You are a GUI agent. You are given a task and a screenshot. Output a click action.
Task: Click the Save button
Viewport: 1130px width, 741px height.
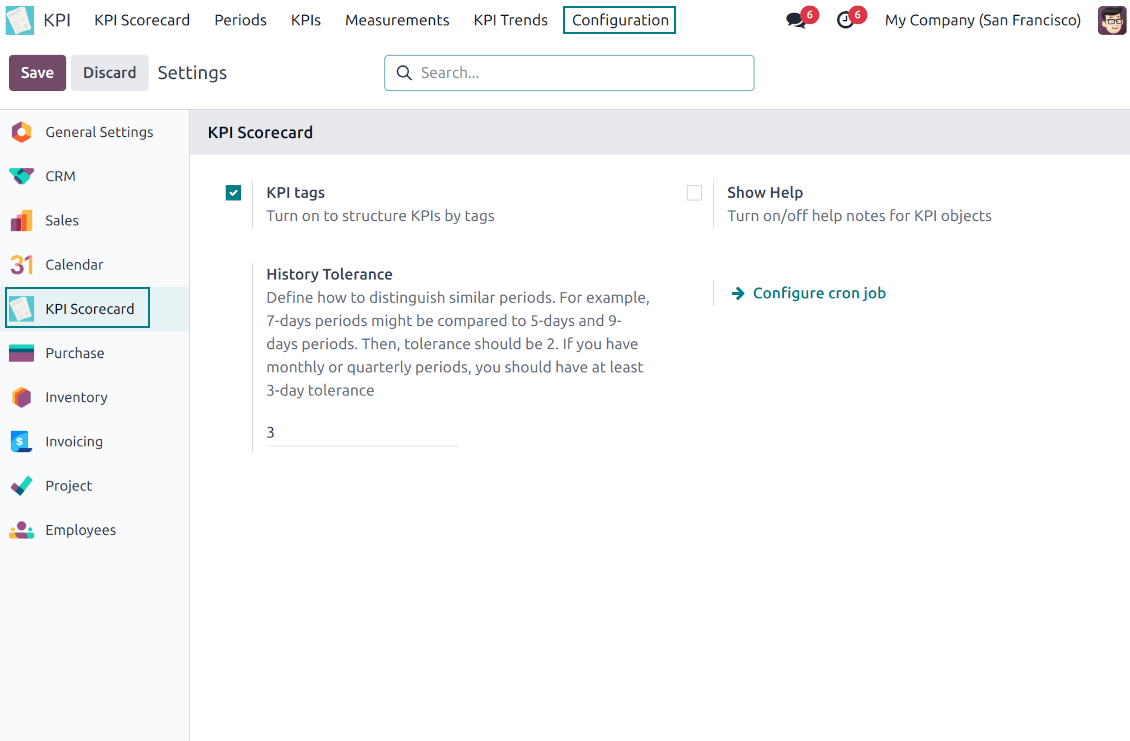pyautogui.click(x=37, y=73)
